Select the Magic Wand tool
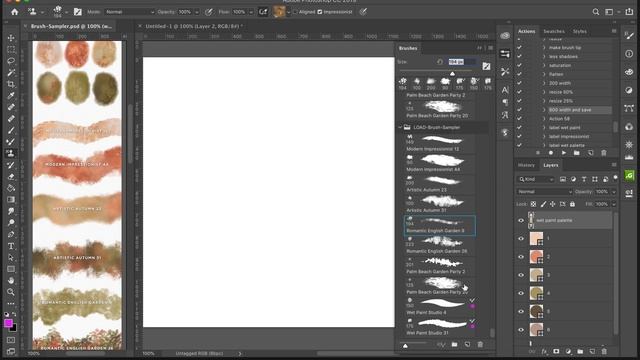 click(11, 73)
